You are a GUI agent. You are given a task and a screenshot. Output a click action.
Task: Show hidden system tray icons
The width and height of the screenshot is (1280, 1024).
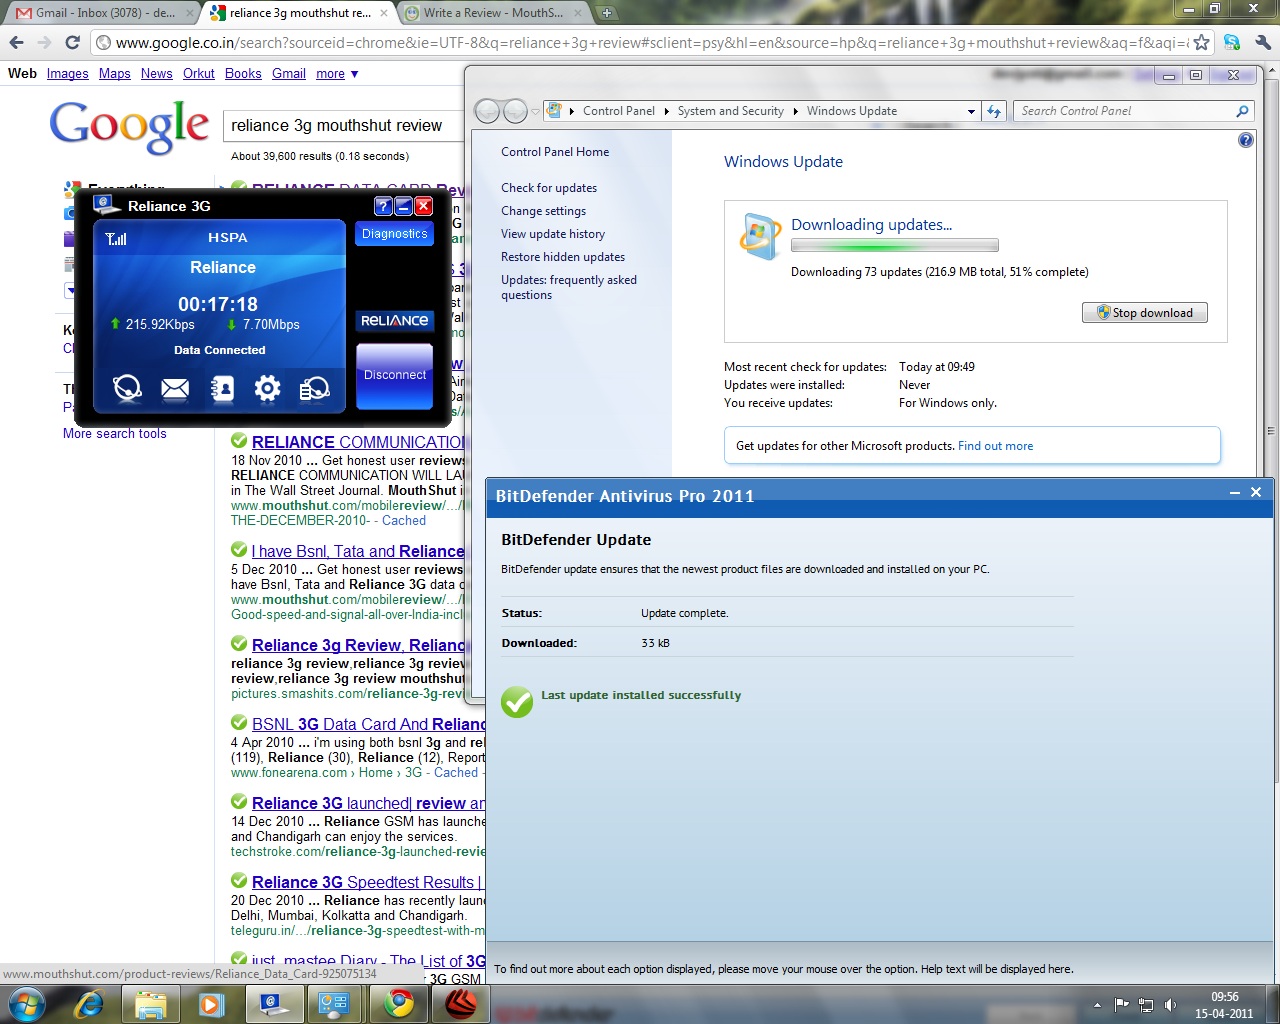[1097, 1005]
